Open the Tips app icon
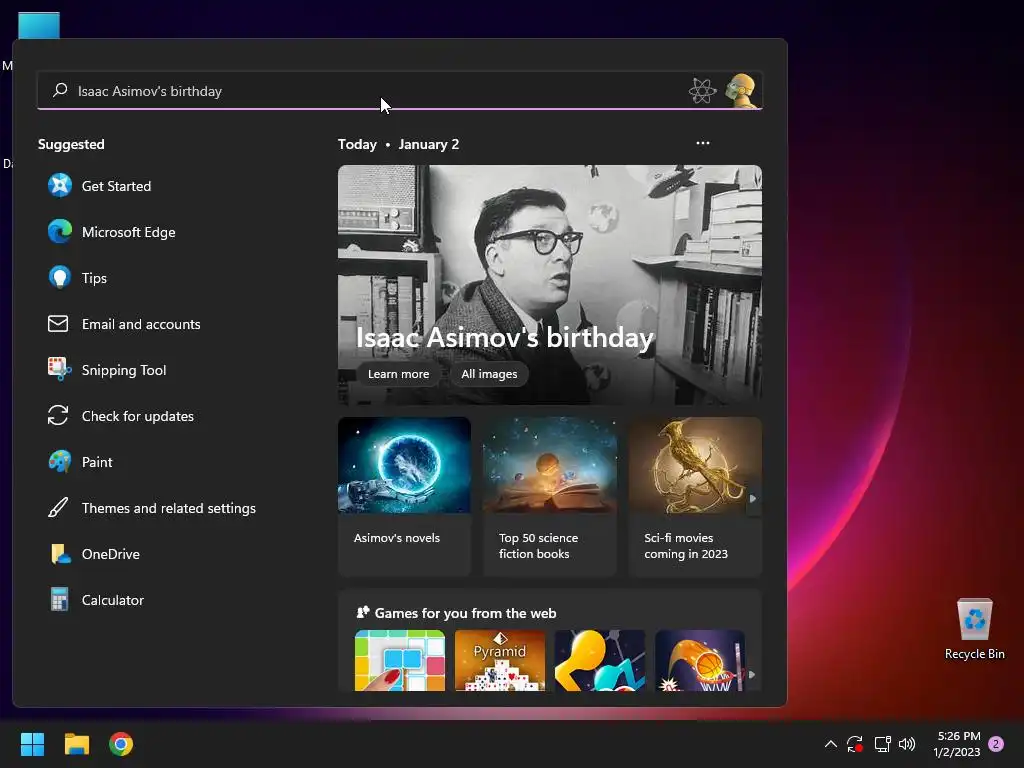Screen dimensions: 1024x768 (59, 278)
